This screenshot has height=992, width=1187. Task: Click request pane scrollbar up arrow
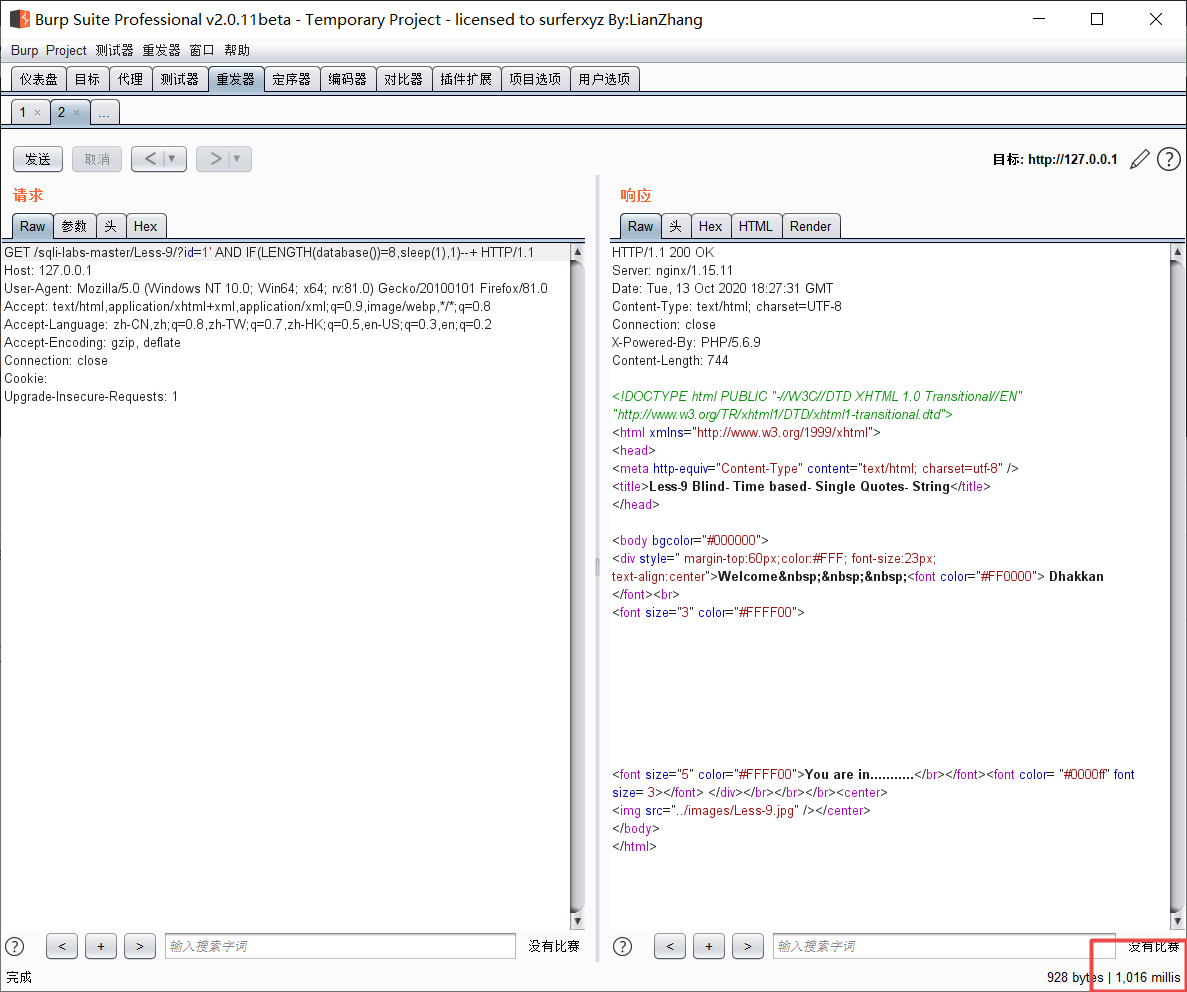[578, 251]
